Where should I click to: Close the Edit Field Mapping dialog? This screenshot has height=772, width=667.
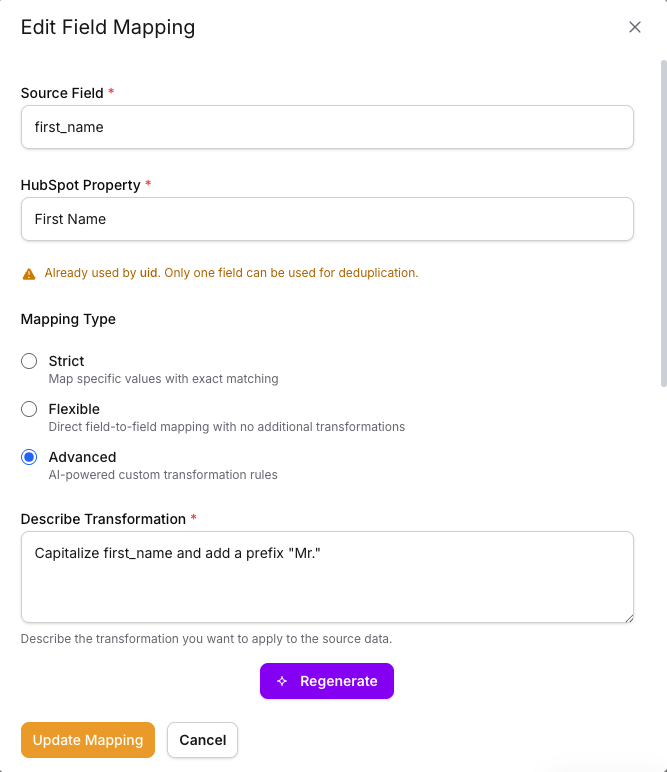(635, 27)
